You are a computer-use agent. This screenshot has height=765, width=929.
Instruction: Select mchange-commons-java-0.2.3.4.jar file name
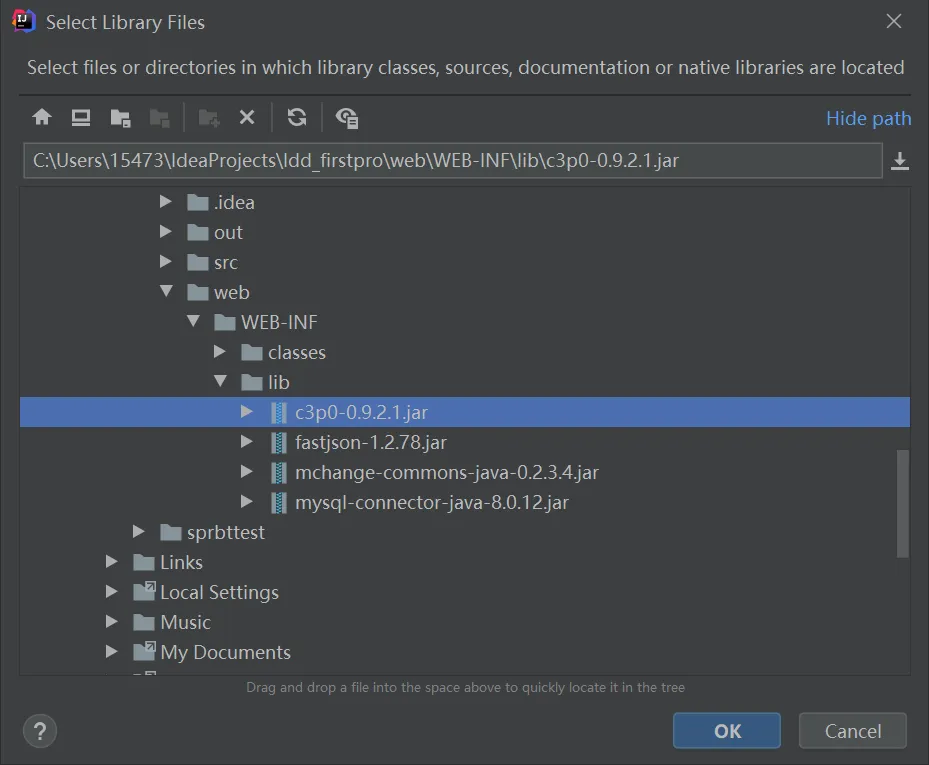(447, 473)
